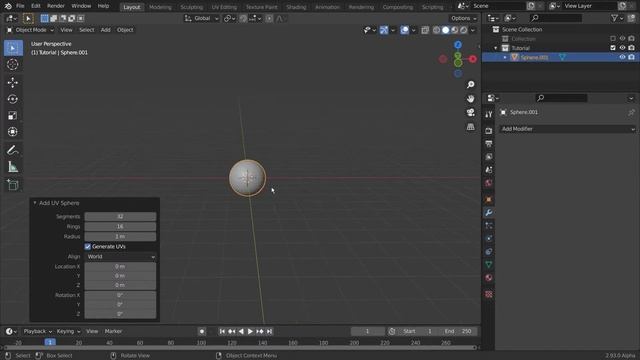Switch to the Shading workspace tab
The width and height of the screenshot is (640, 360).
click(296, 7)
